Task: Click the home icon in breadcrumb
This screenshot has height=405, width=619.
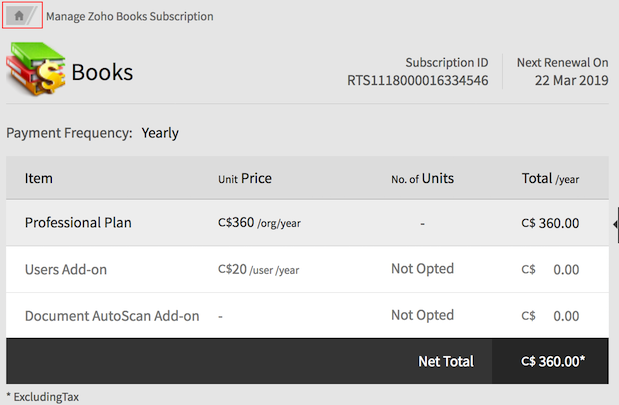Action: click(x=19, y=16)
